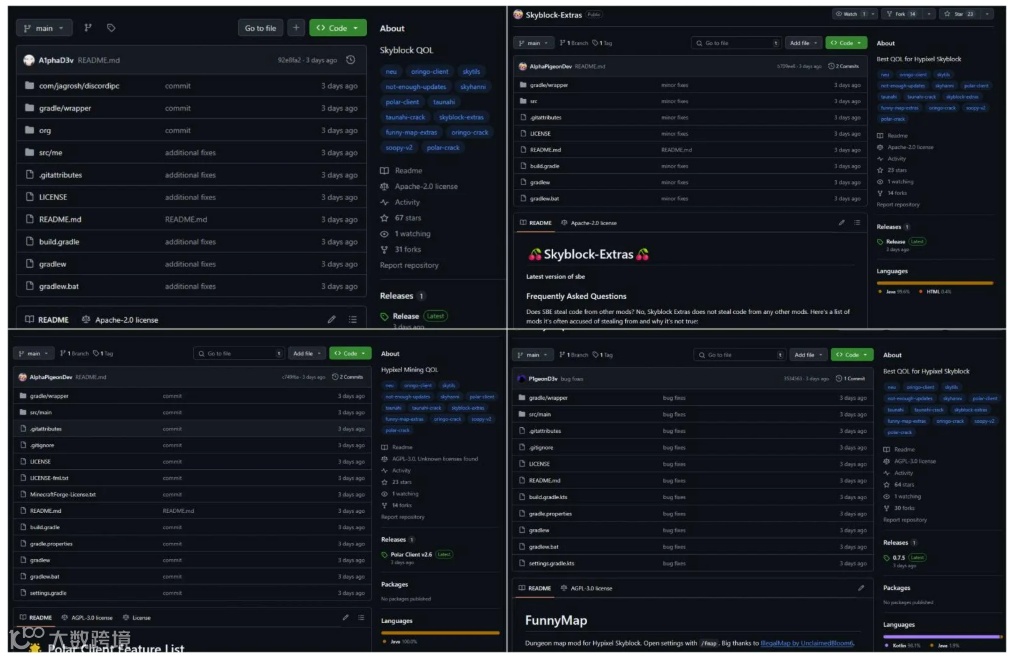Click release tag icon beside Release in Skyblock QOL

(x=384, y=316)
